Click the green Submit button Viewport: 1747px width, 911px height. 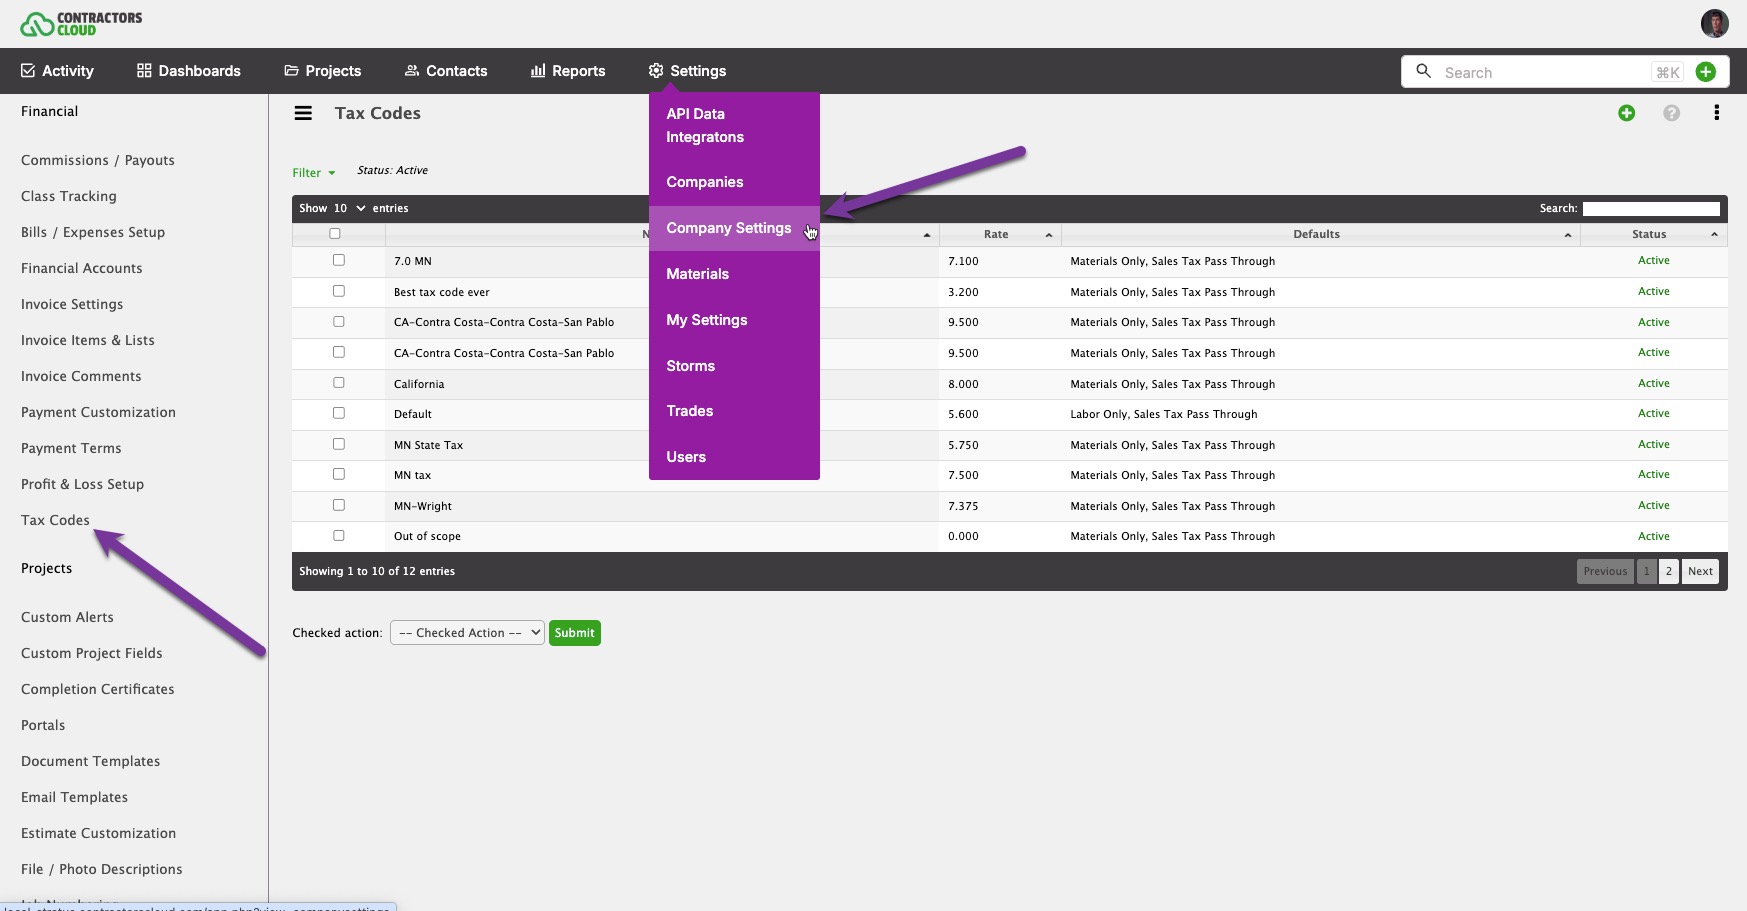coord(575,633)
